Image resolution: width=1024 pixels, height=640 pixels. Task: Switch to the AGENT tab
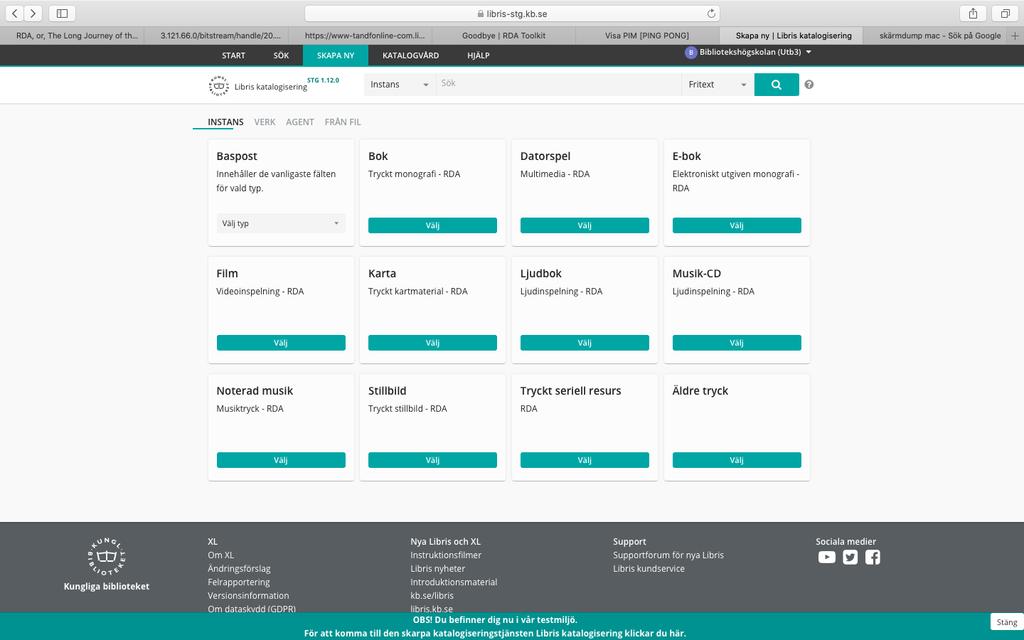point(300,122)
